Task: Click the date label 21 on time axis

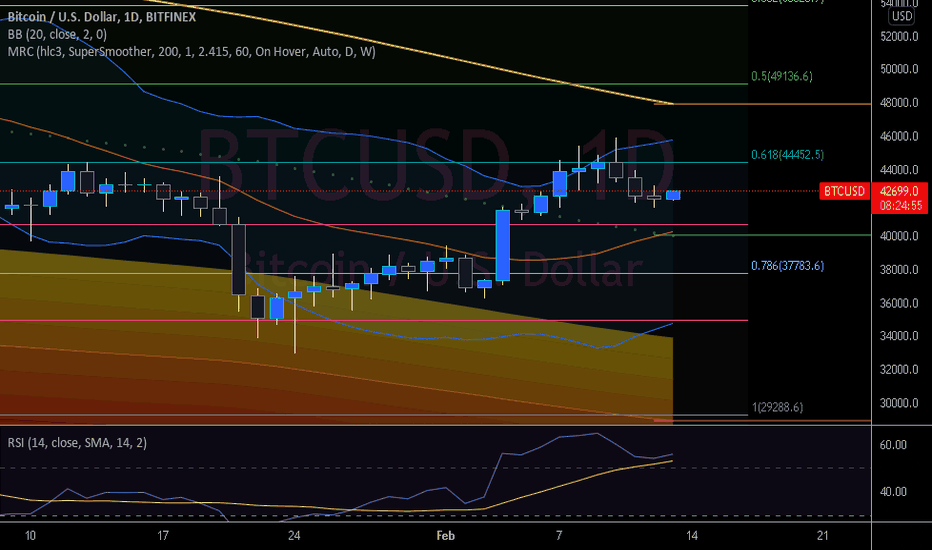Action: pyautogui.click(x=823, y=536)
